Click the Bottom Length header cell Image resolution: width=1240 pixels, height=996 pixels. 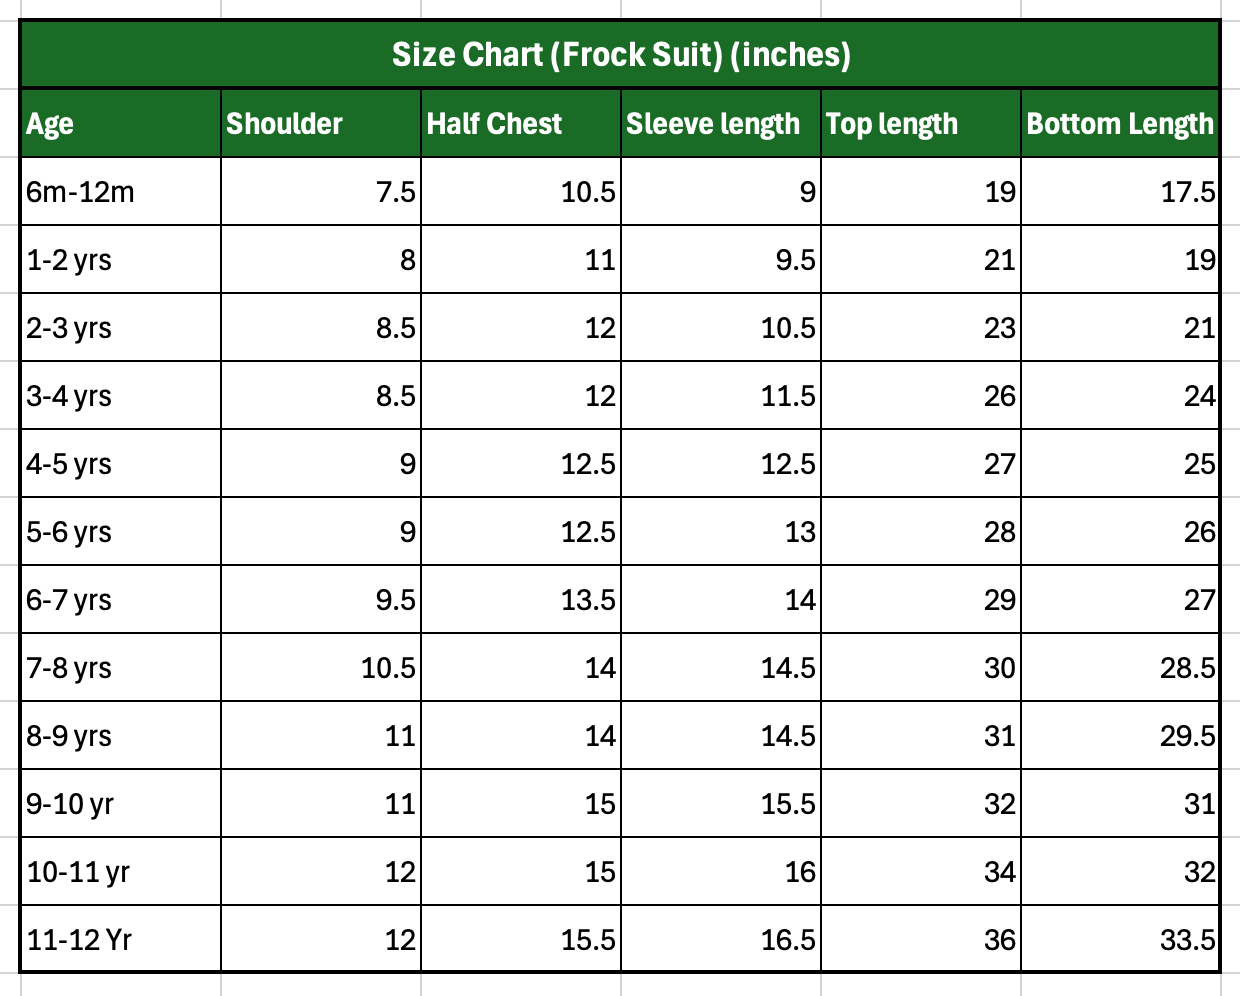coord(1120,123)
